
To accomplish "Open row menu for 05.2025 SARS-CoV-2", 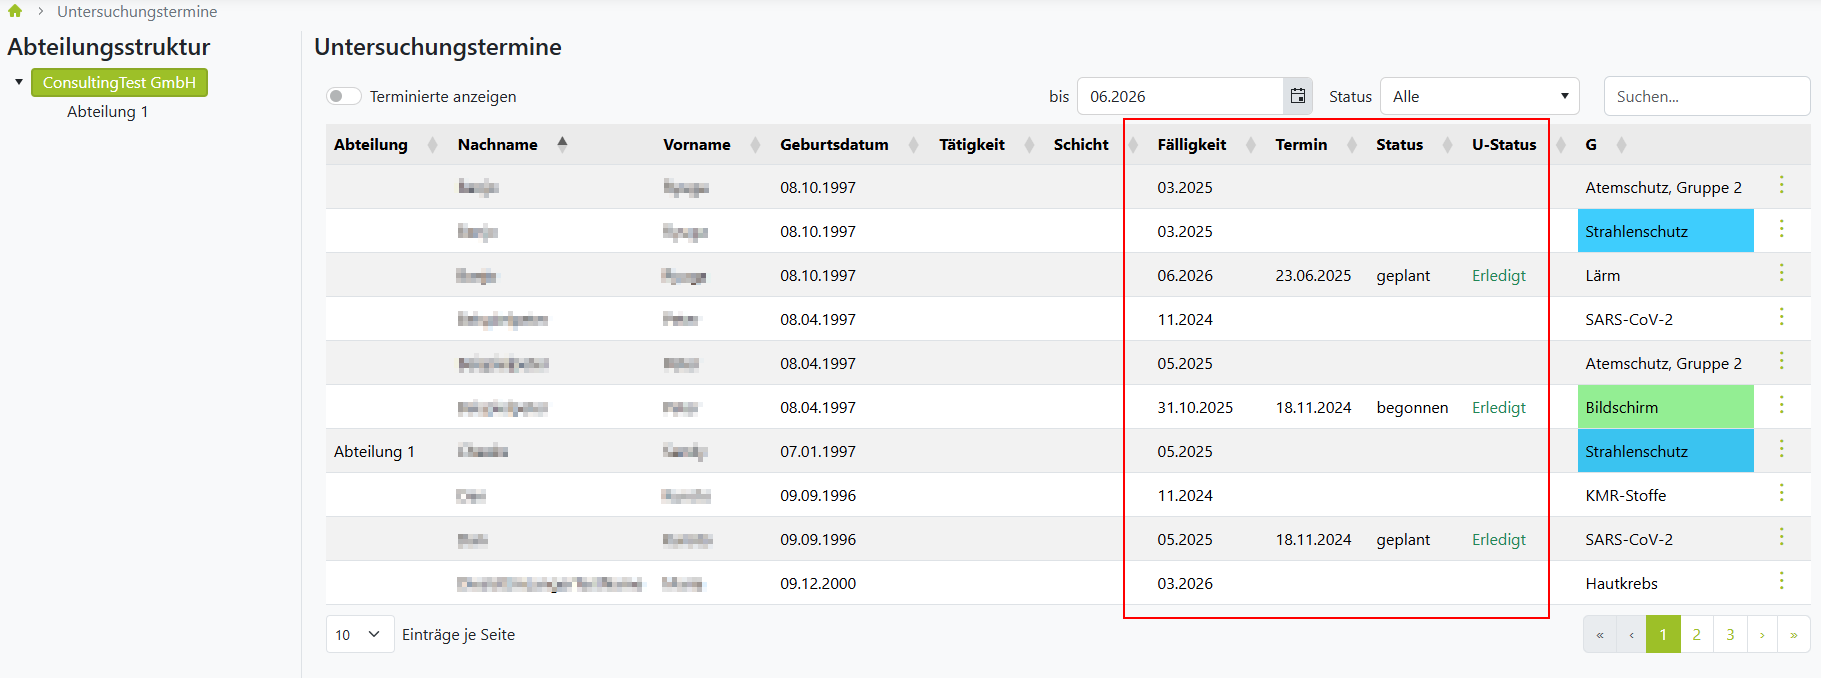I will click(1781, 537).
